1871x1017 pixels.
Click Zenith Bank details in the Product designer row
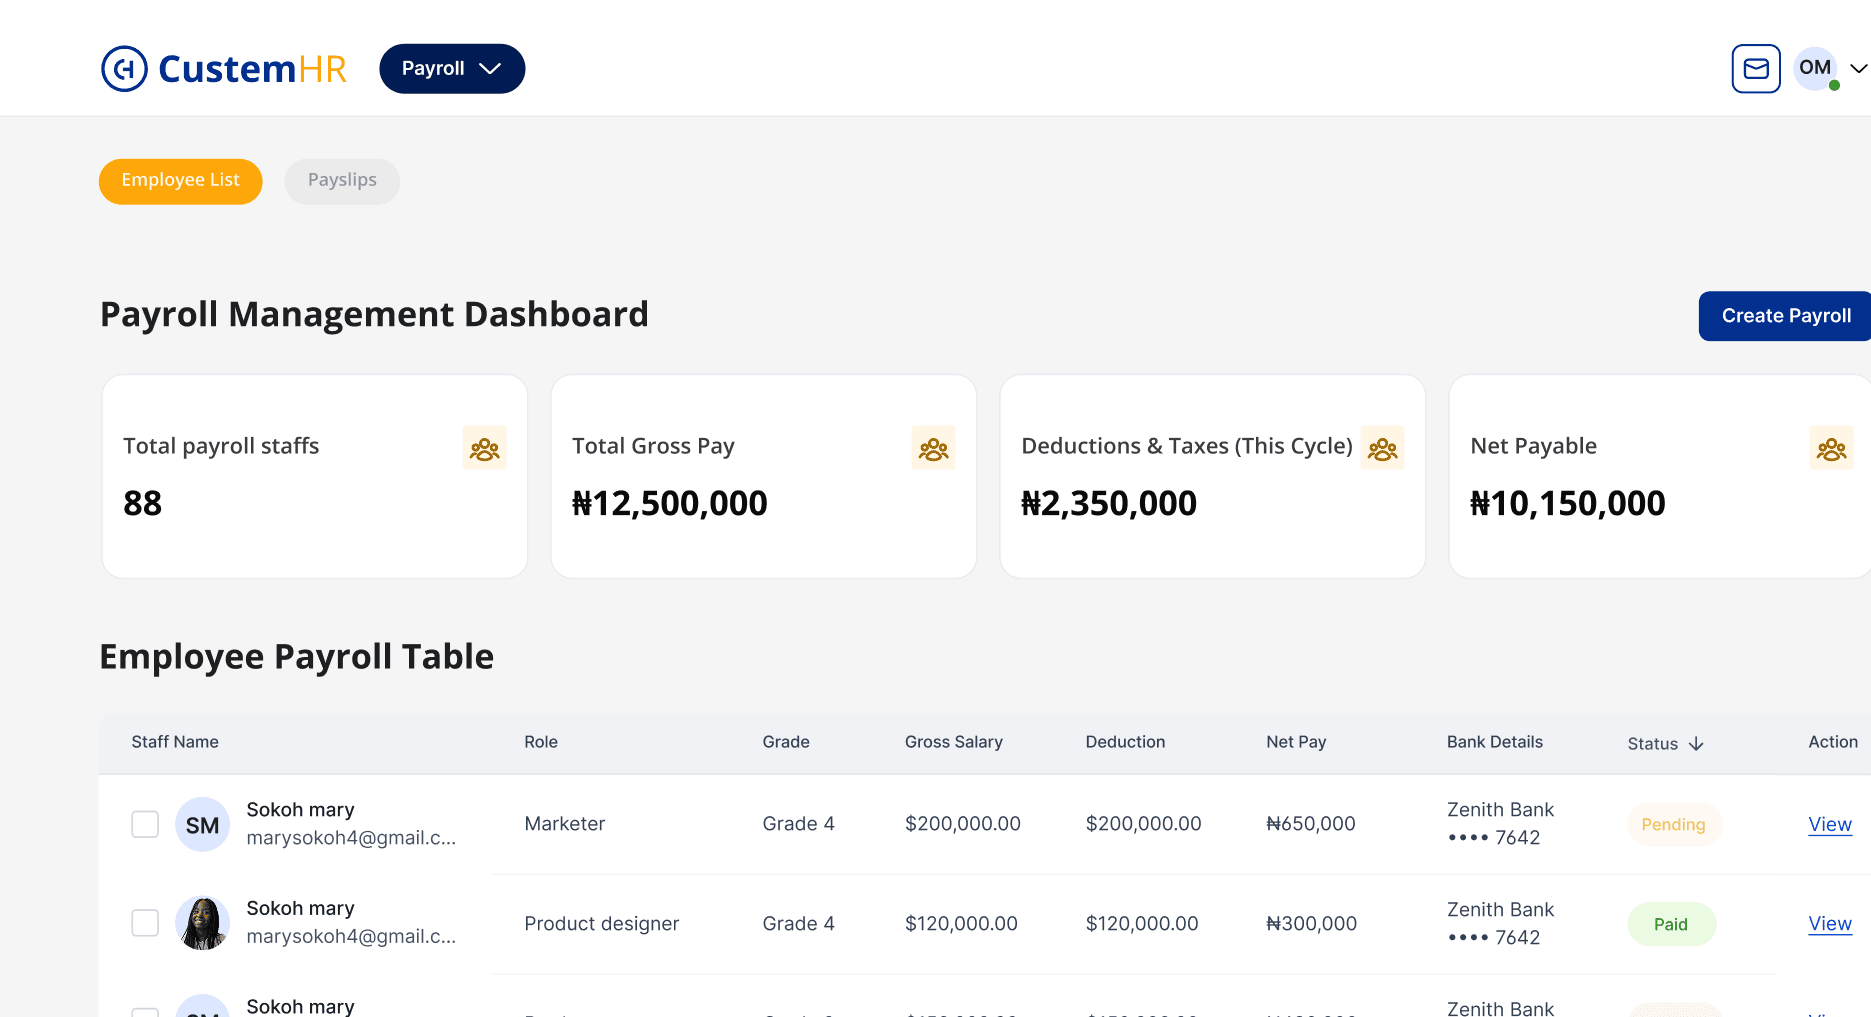1501,924
